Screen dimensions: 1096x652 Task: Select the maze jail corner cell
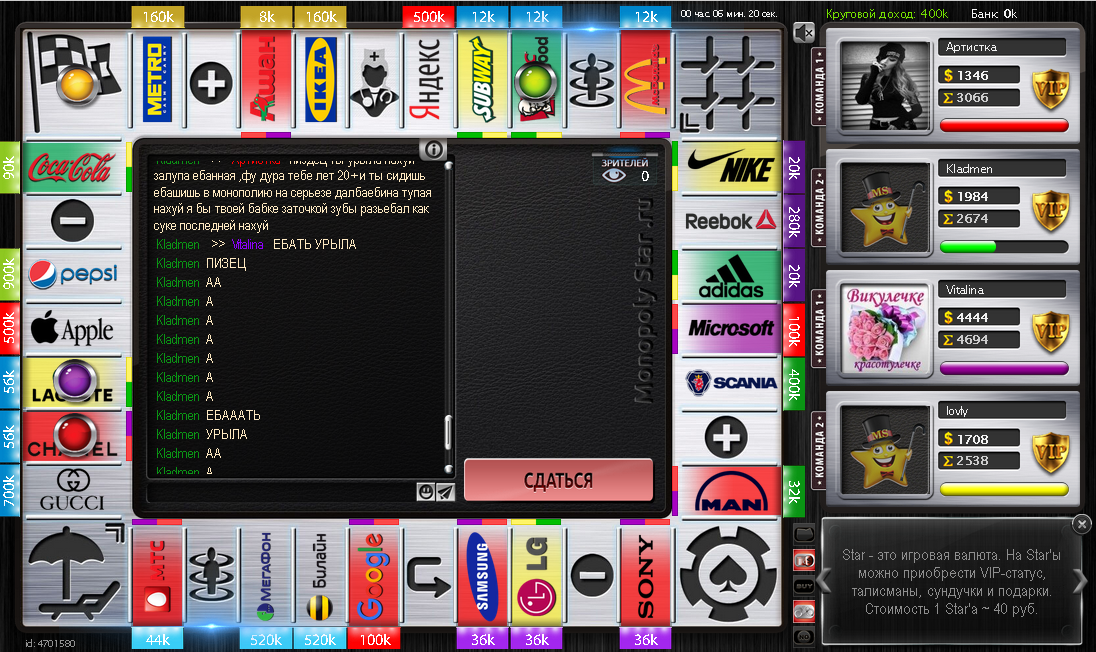[728, 82]
